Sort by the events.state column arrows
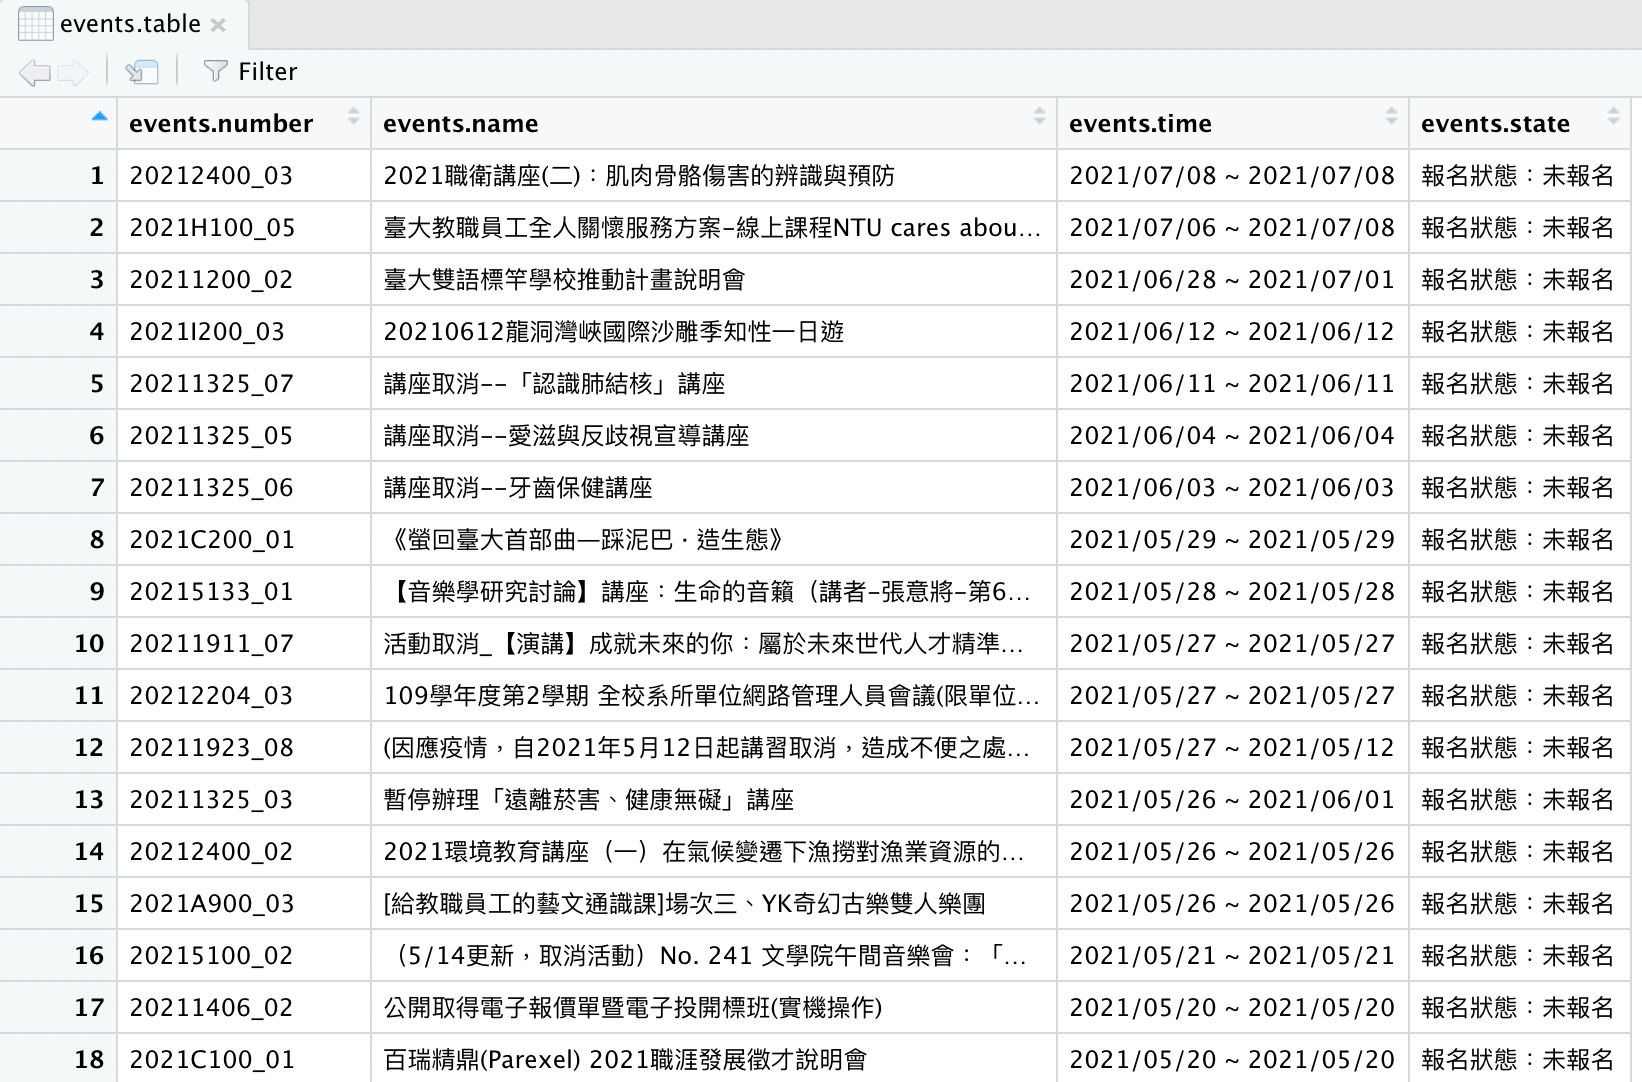Screen dimensions: 1642x1082 (1613, 116)
